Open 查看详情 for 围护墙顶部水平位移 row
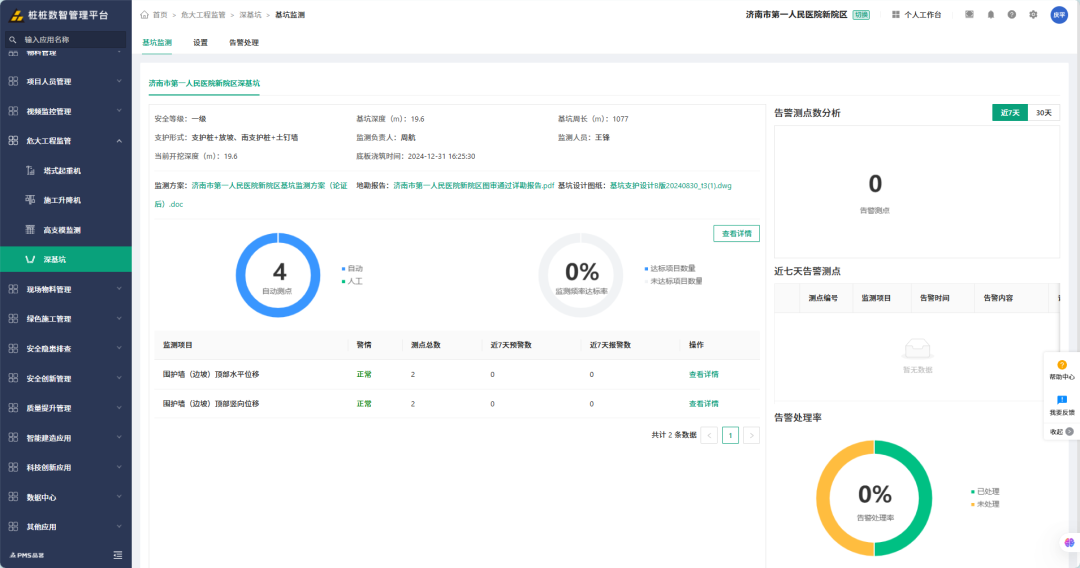 703,375
